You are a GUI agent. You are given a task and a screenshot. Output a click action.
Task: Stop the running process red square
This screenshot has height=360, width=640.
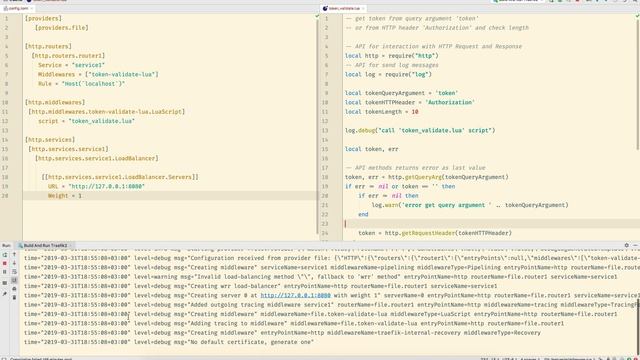coord(5,263)
